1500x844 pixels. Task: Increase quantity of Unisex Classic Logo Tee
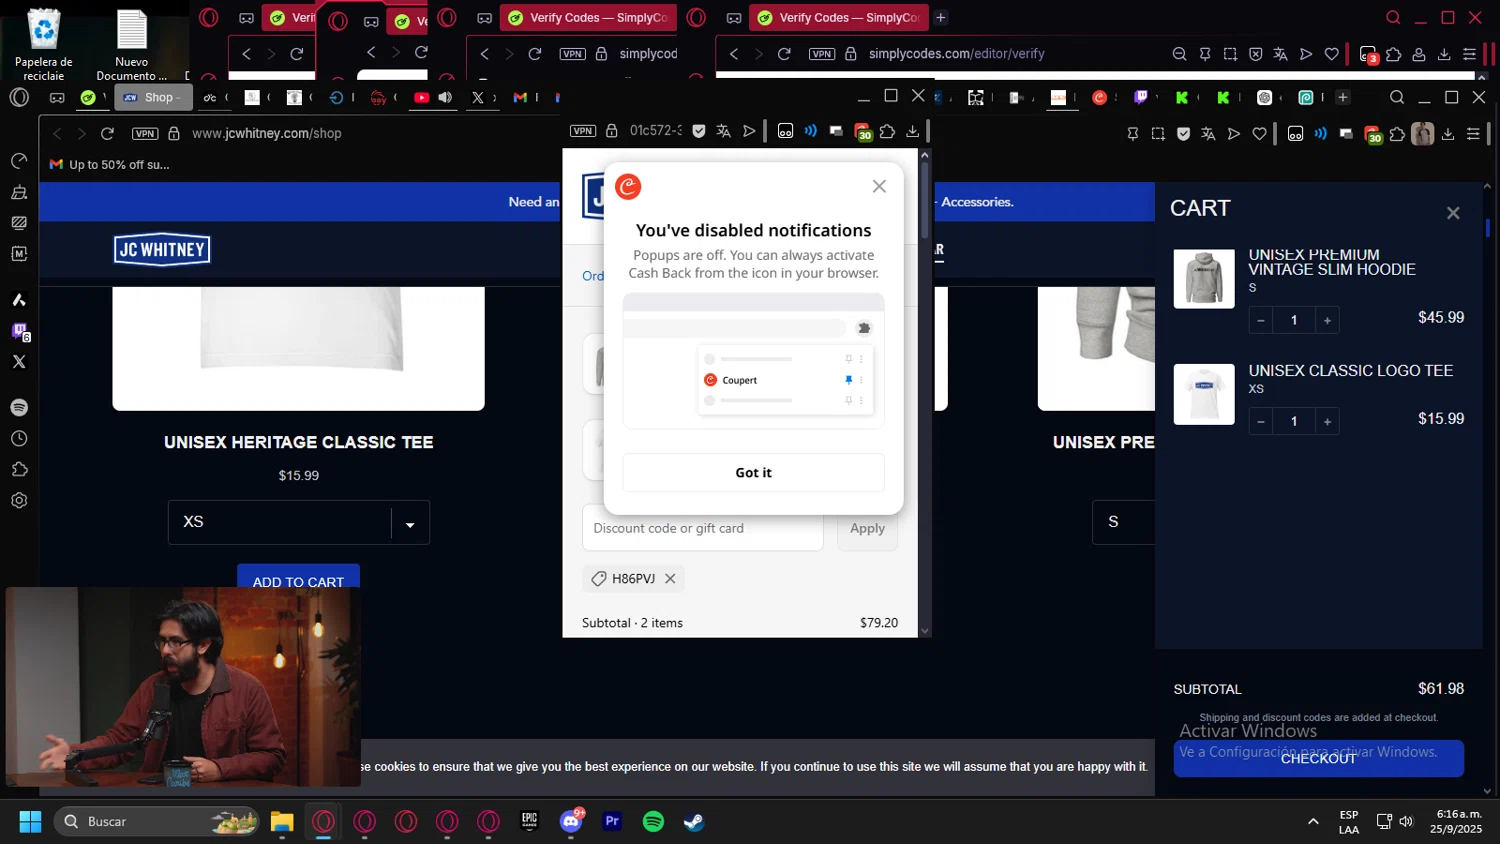click(x=1327, y=421)
